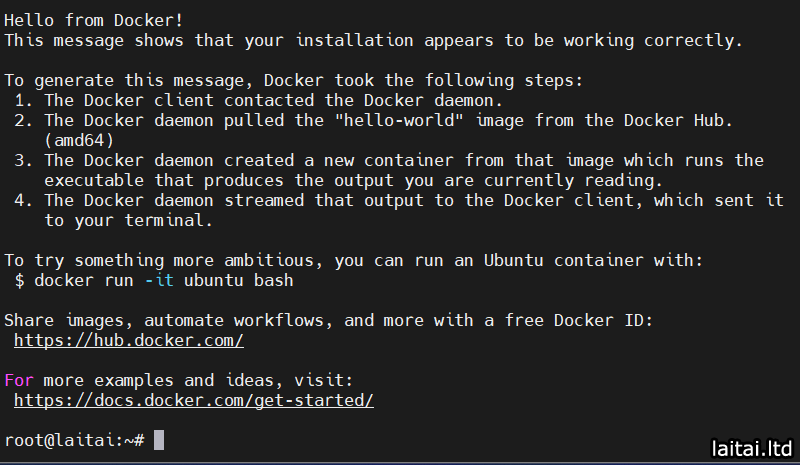
Task: Open the docs.docker.com get-started link
Action: 194,400
